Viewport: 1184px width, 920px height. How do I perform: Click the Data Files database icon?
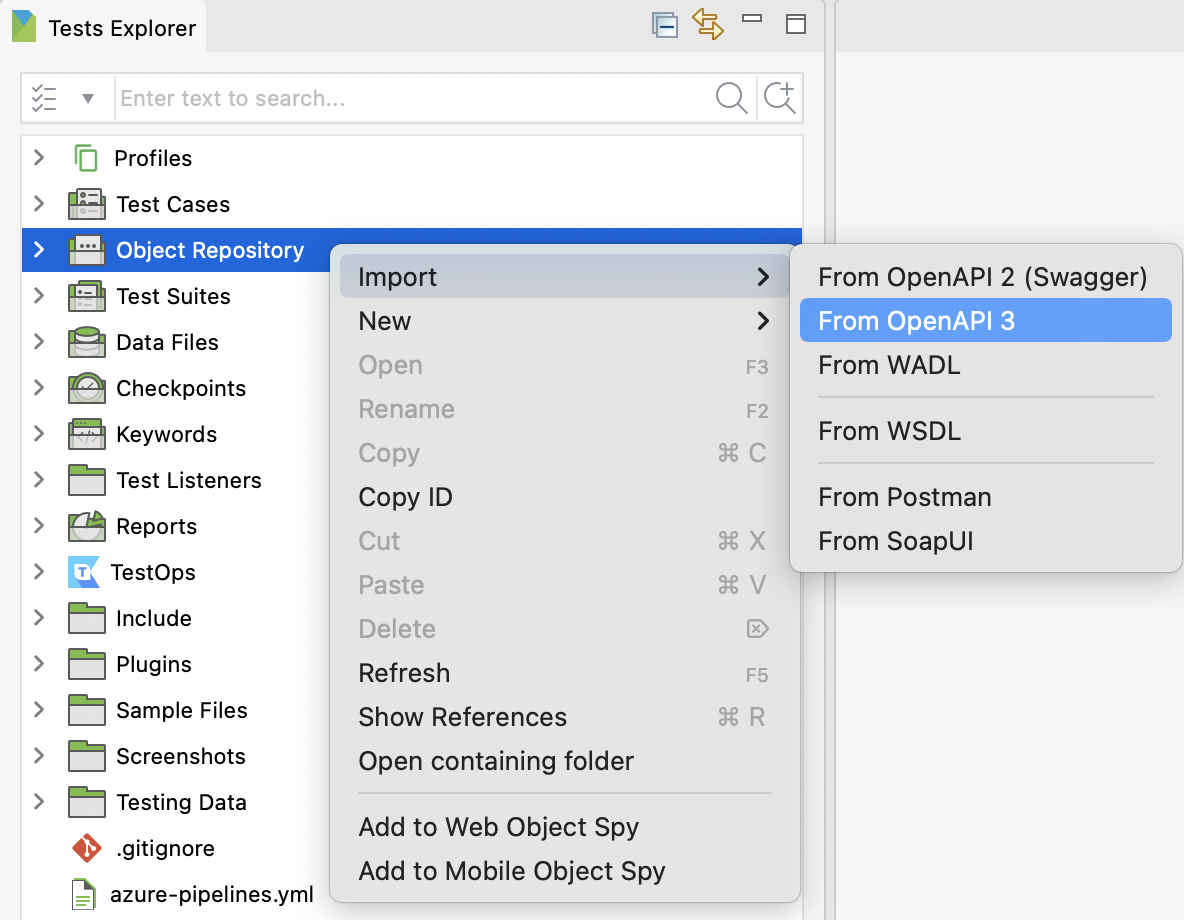(87, 342)
